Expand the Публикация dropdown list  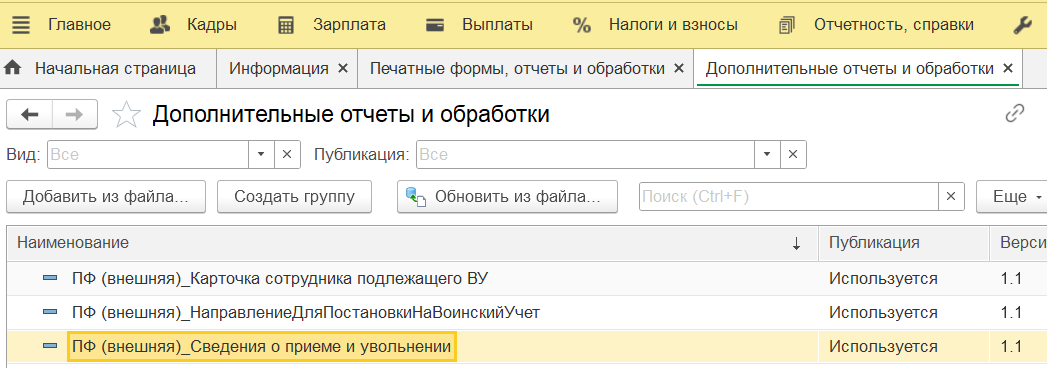(767, 154)
